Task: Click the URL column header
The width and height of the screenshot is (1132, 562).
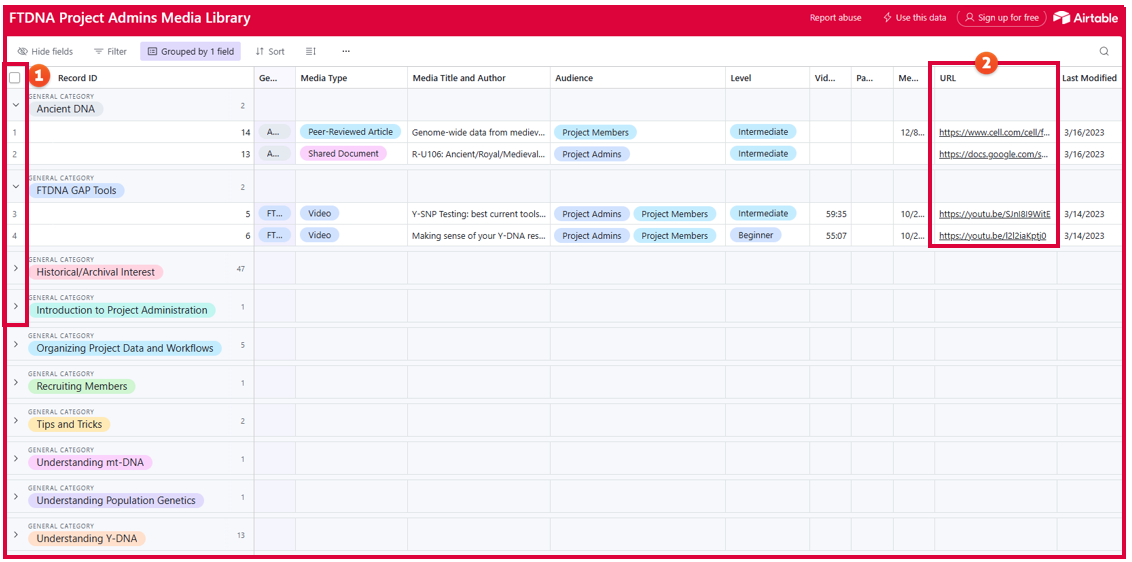Action: 996,78
